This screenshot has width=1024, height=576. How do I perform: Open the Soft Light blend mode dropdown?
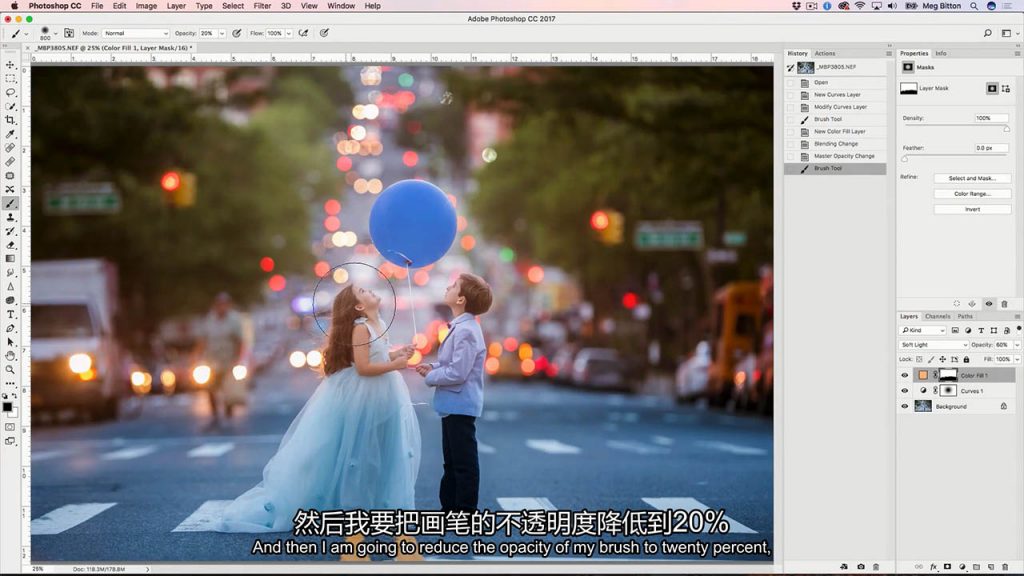click(932, 344)
